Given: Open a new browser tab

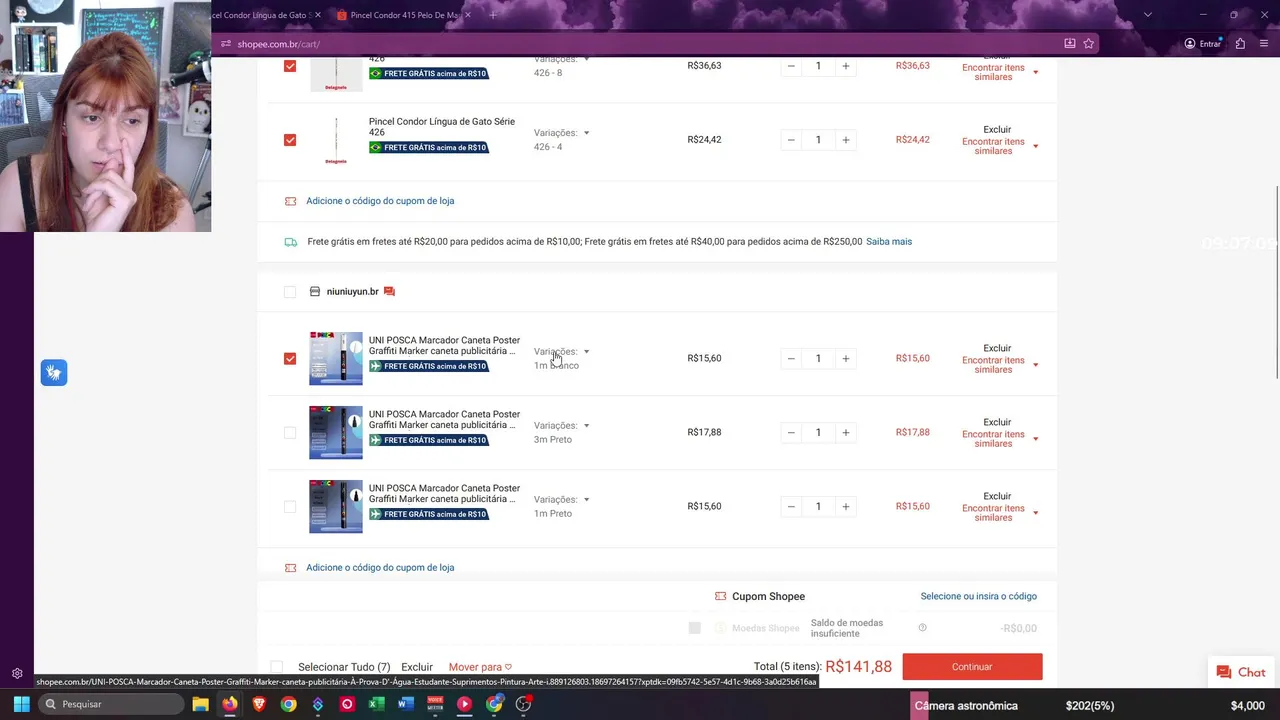Looking at the screenshot, I should pyautogui.click(x=493, y=15).
